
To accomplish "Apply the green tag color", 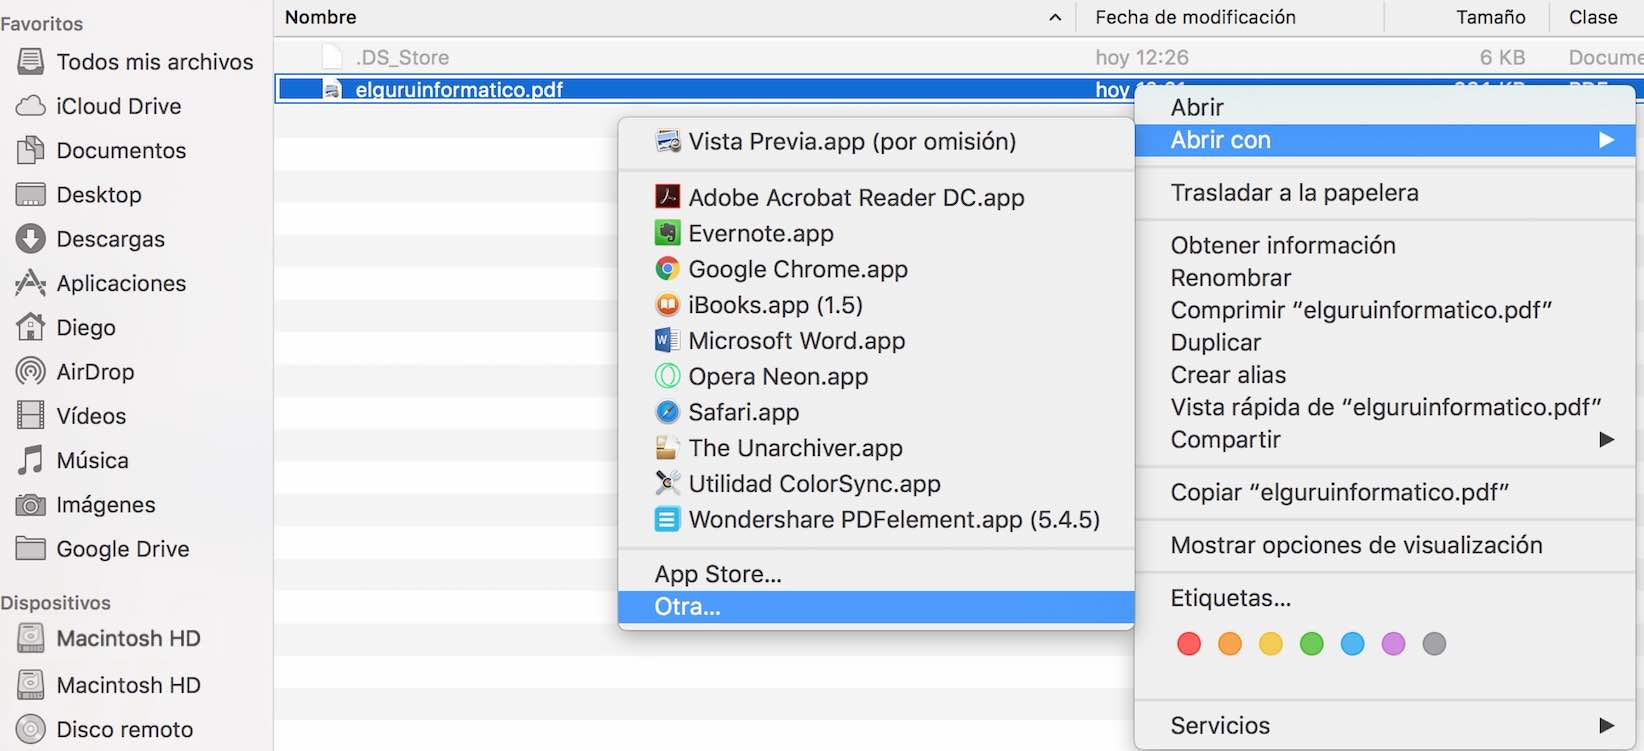I will pyautogui.click(x=1312, y=644).
